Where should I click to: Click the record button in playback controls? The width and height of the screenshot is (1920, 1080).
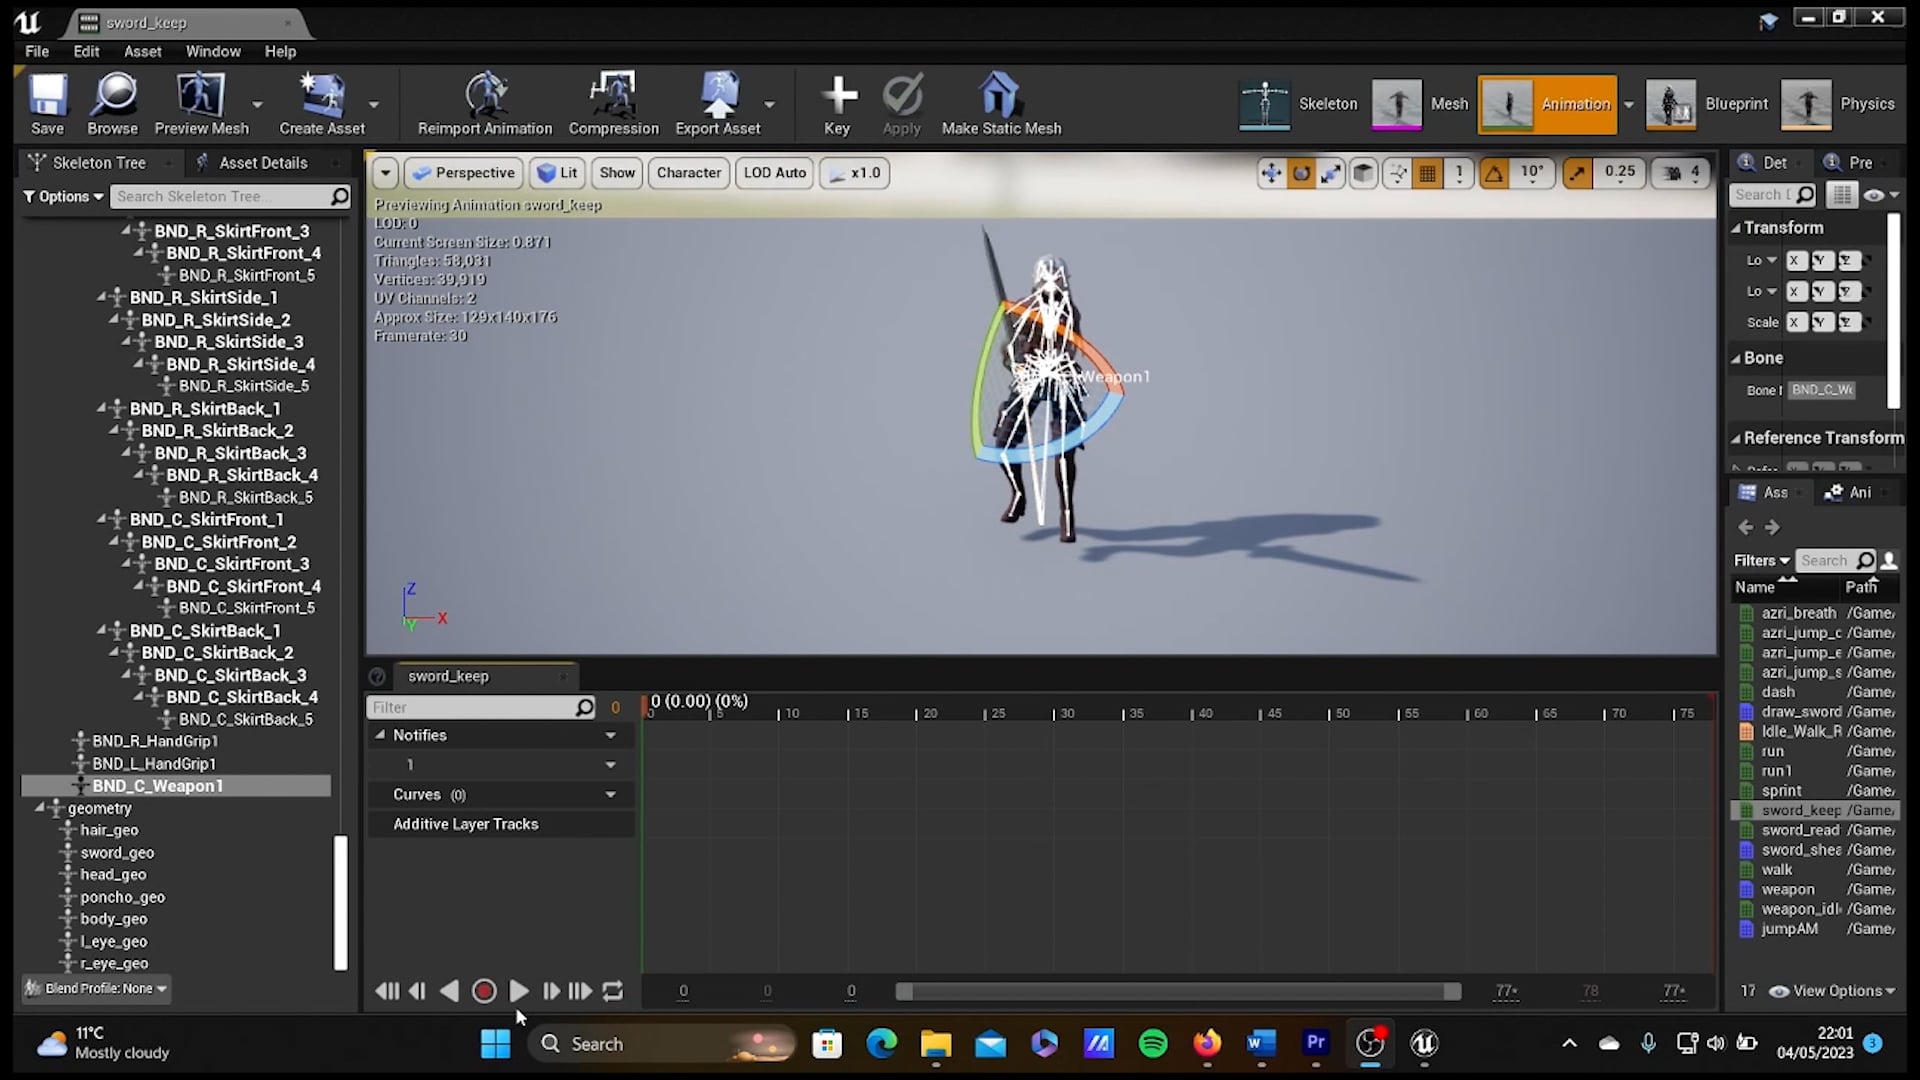pyautogui.click(x=484, y=991)
